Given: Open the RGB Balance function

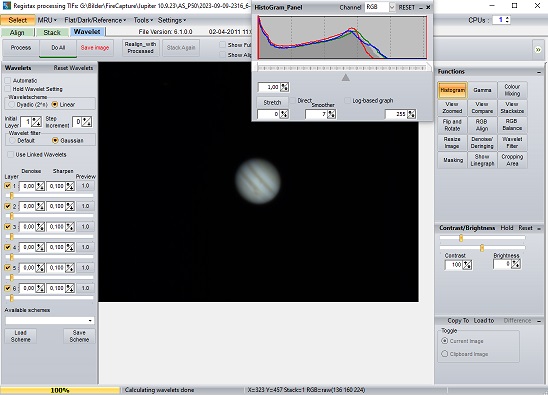Looking at the screenshot, I should pos(512,125).
